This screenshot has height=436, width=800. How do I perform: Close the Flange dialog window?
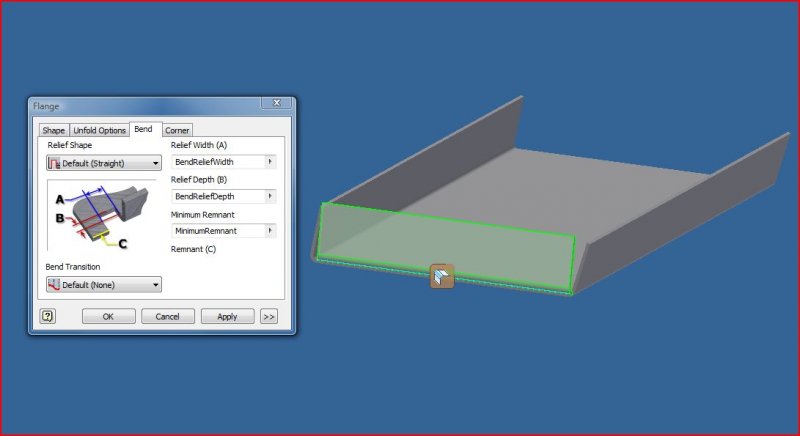(x=277, y=102)
